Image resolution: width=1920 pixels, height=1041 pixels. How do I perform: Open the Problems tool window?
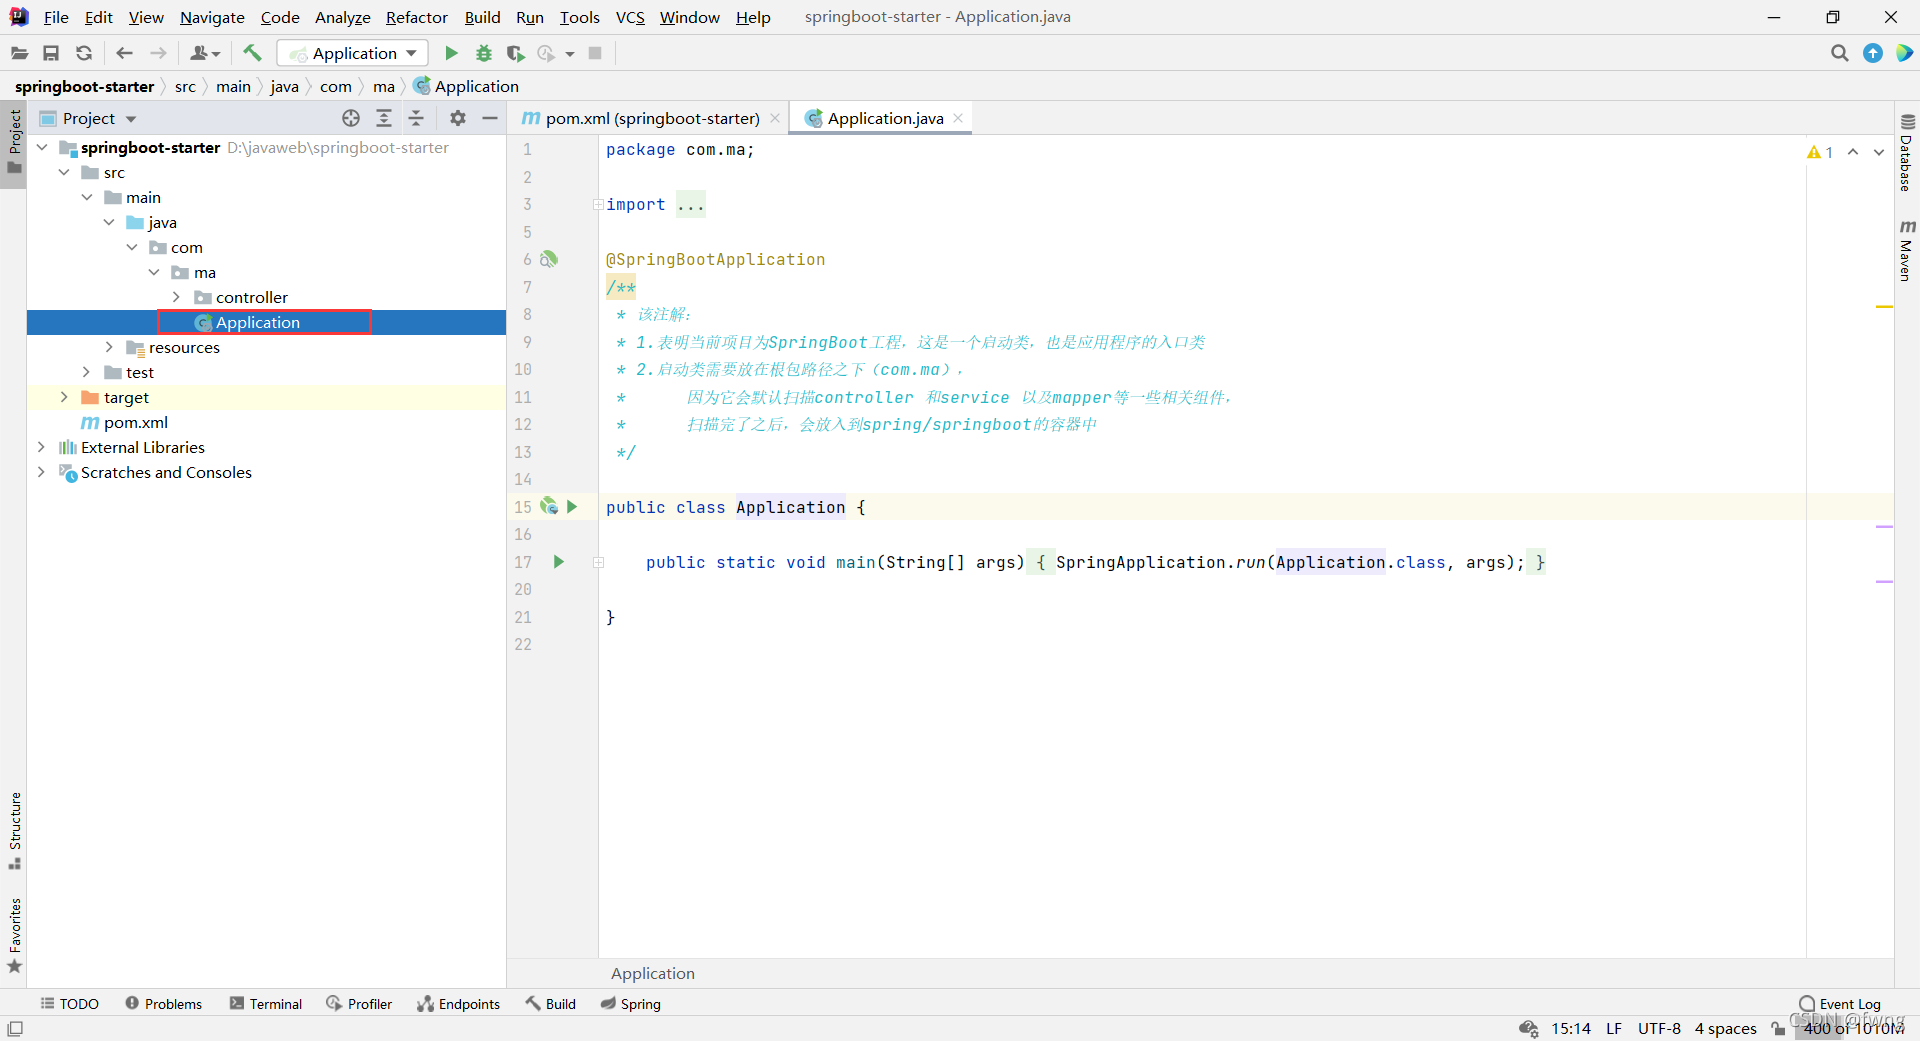pyautogui.click(x=164, y=1004)
